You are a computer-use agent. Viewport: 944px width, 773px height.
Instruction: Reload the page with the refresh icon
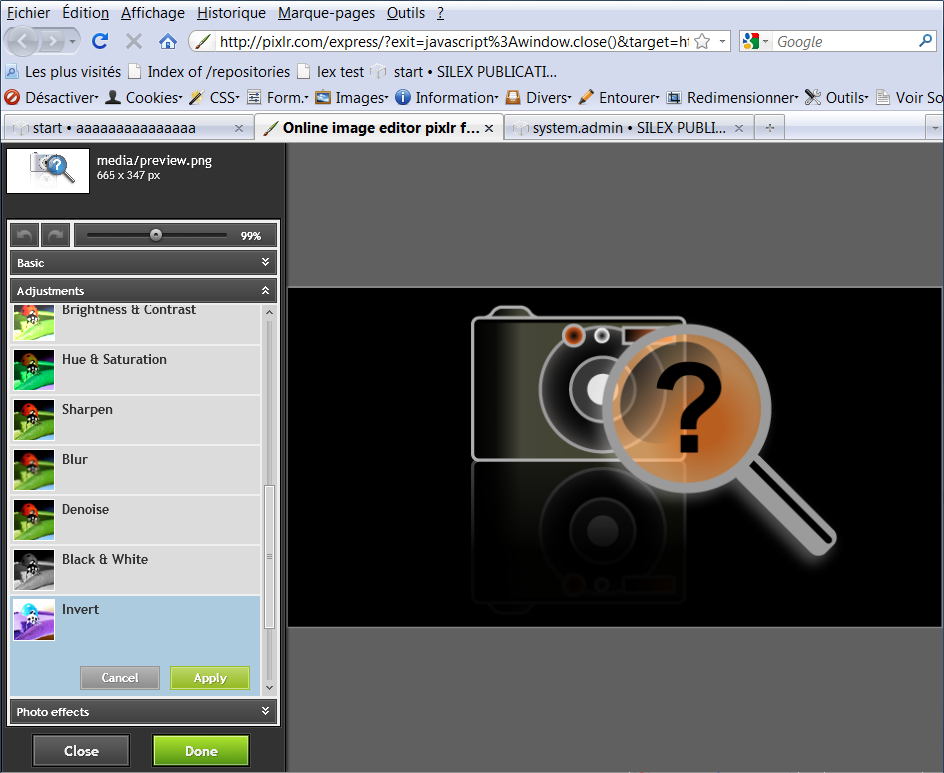tap(100, 41)
